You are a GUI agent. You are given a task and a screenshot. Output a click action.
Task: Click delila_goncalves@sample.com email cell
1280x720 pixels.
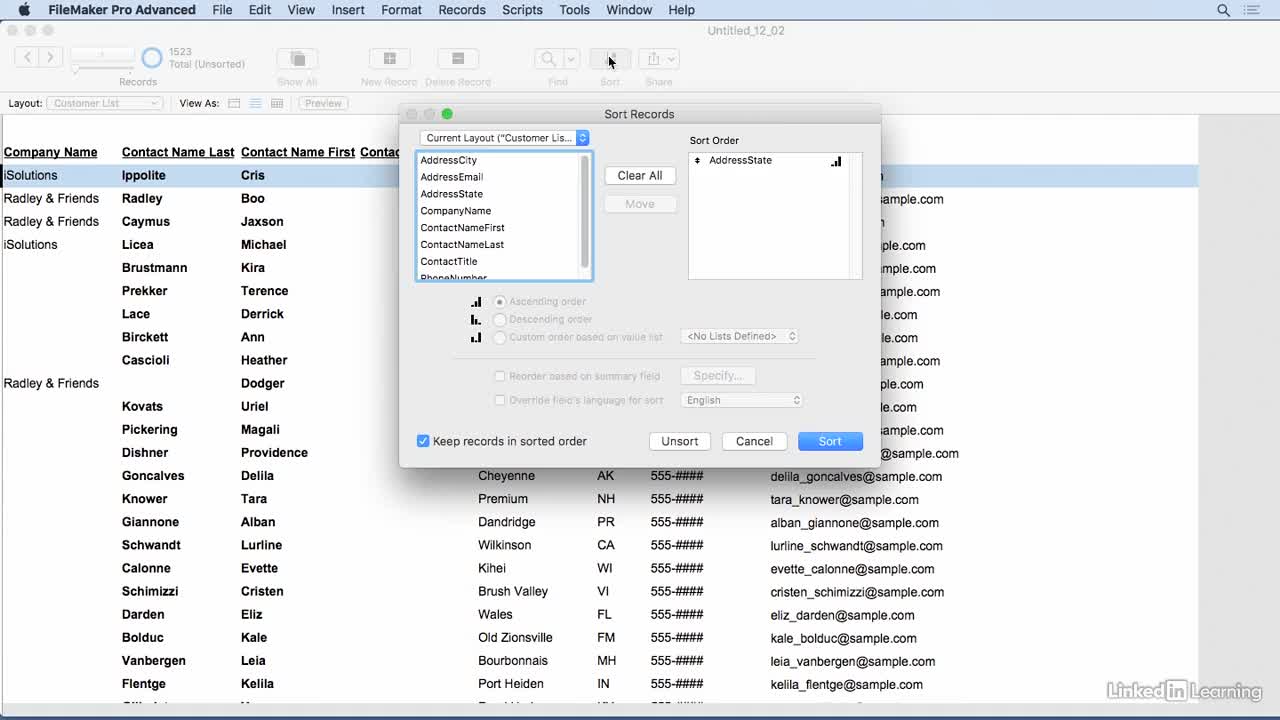coord(856,476)
